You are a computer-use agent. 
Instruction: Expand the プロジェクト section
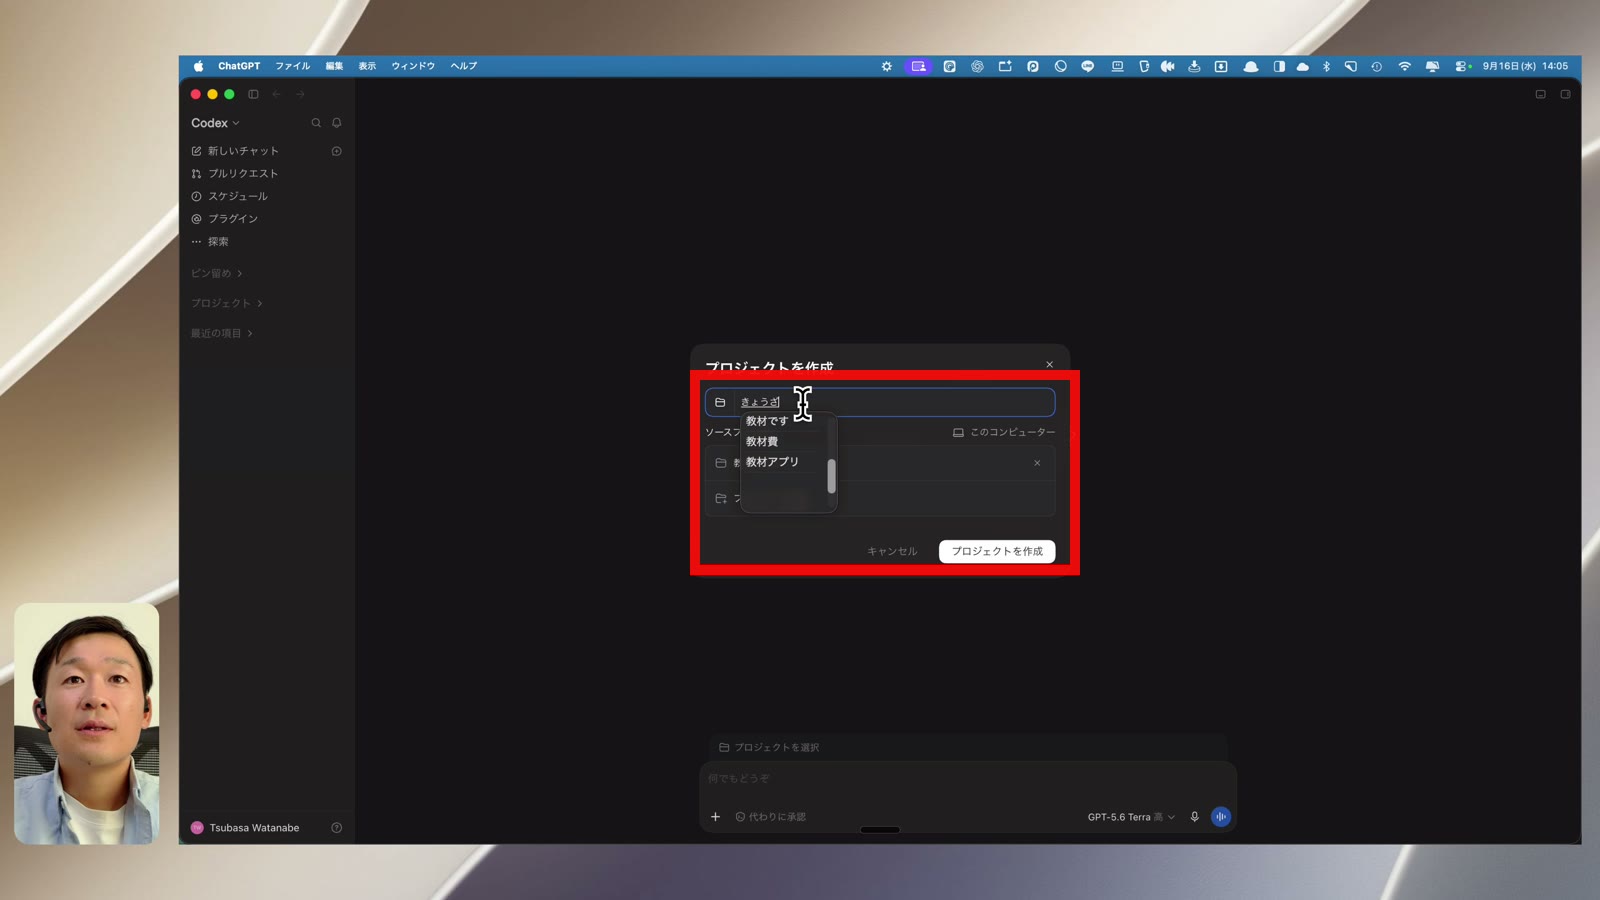pyautogui.click(x=226, y=303)
